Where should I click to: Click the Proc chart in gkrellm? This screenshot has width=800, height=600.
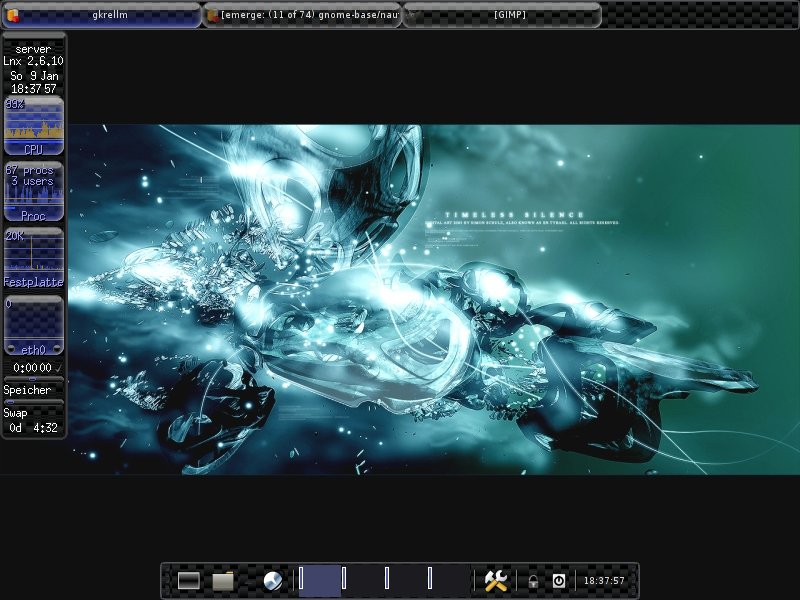(x=34, y=192)
